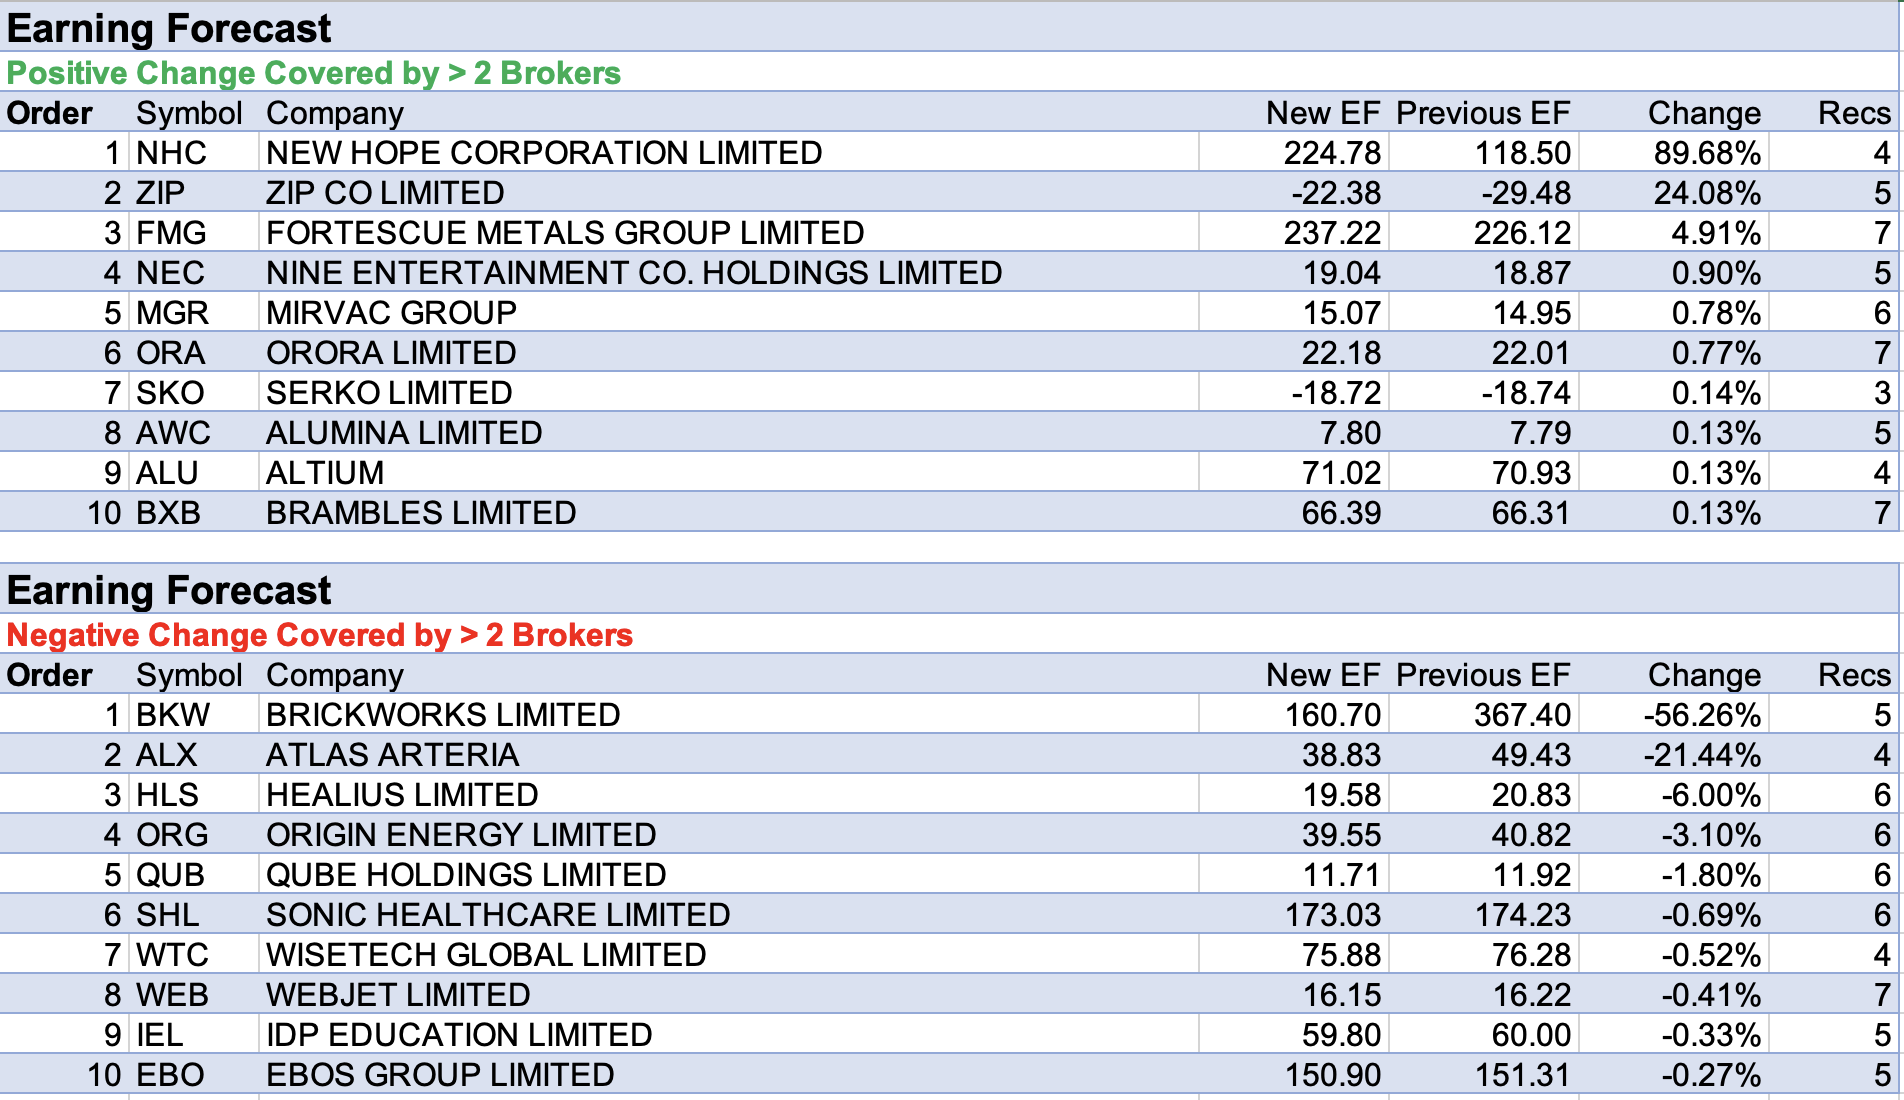
Task: Select the ORIGIN ENERGY LIMITED cell
Action: [461, 835]
